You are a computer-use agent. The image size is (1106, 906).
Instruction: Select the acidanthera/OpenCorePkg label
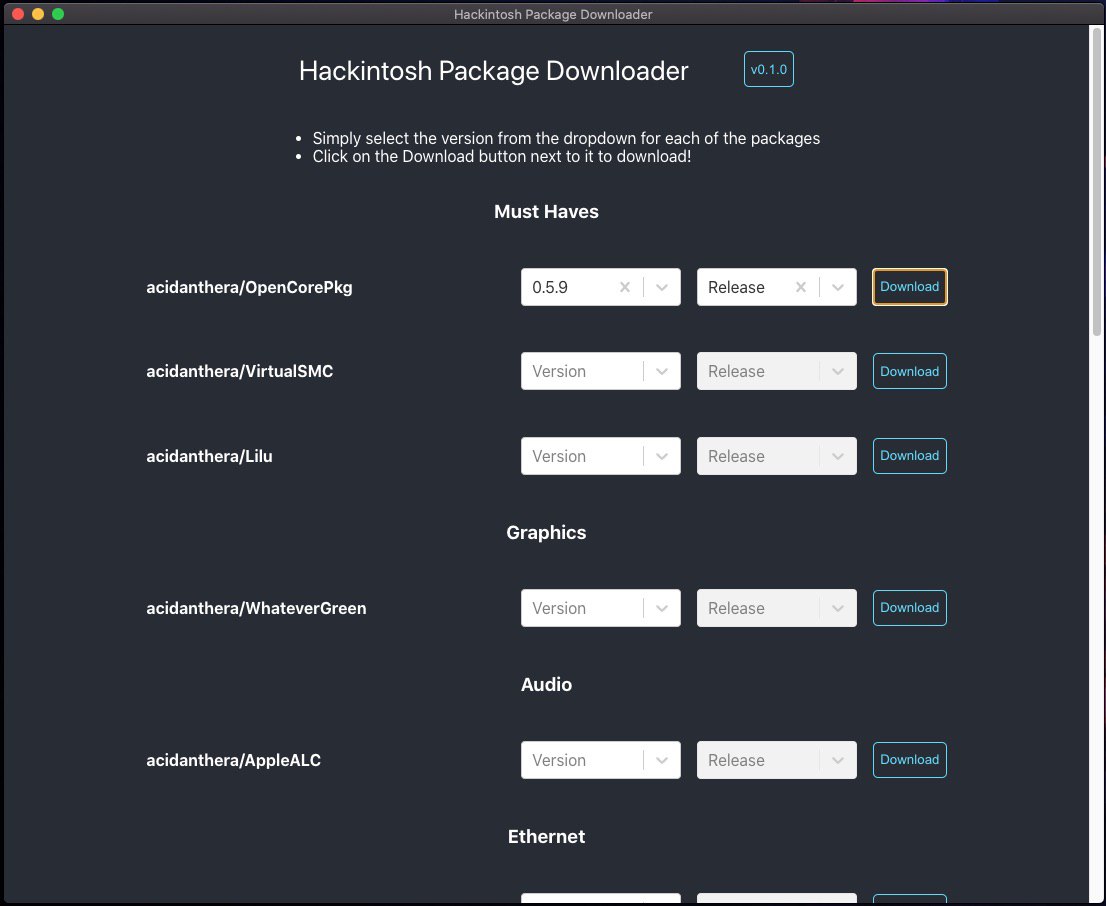[249, 287]
